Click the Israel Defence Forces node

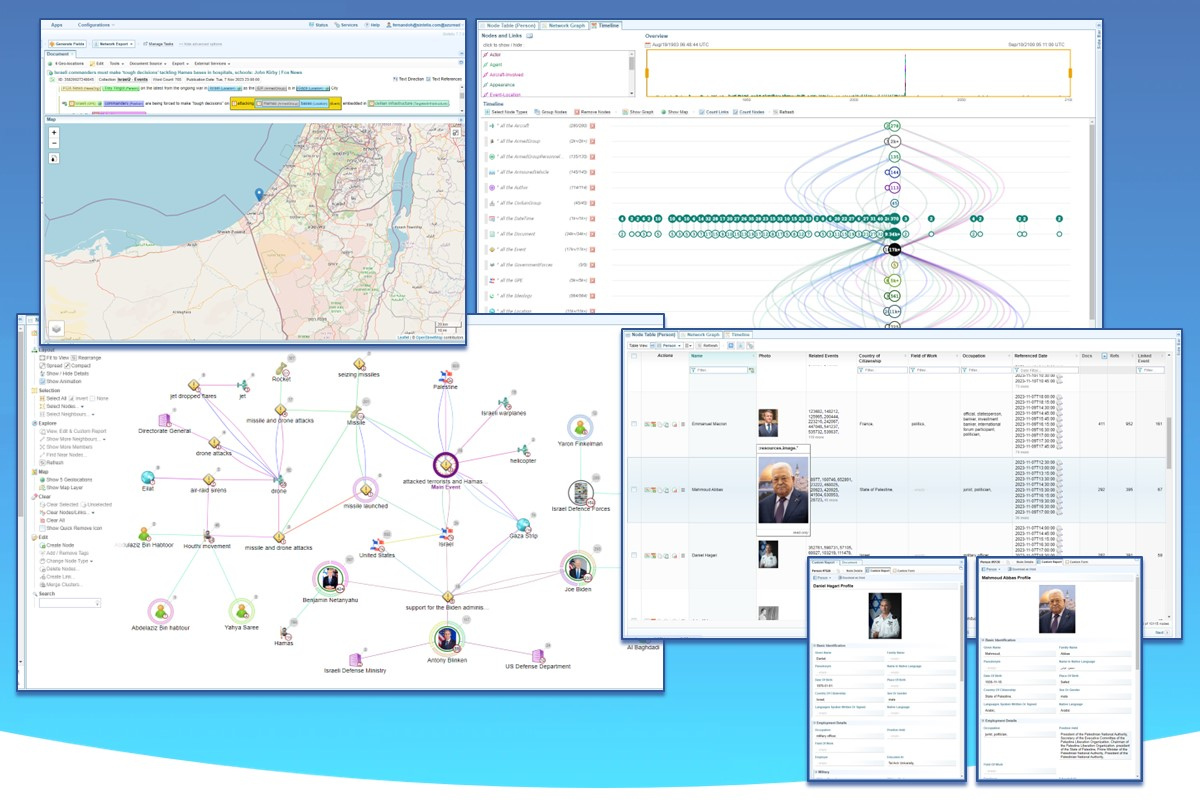pos(581,493)
